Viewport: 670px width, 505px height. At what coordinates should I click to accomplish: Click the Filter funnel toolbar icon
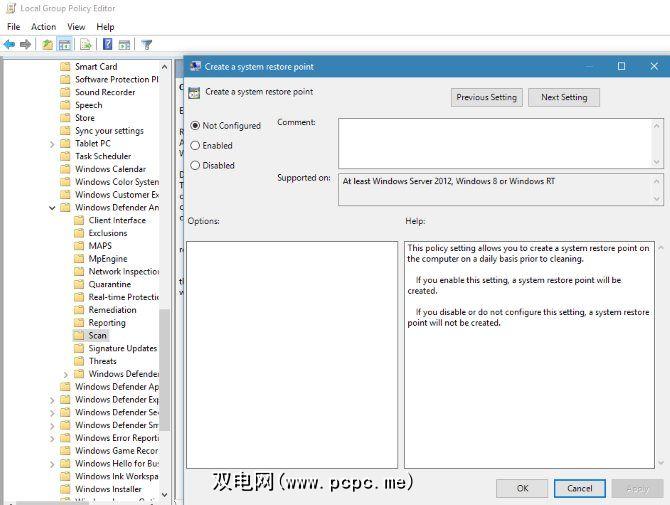pos(147,44)
